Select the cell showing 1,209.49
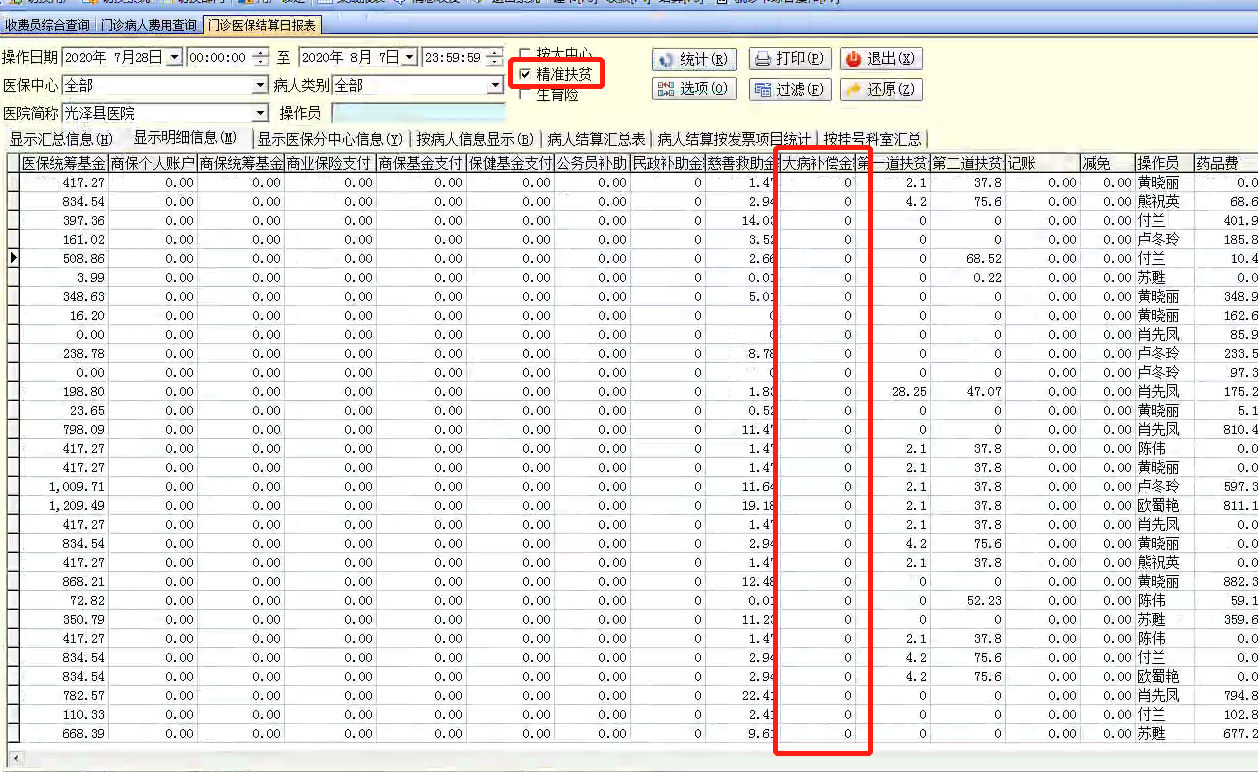Viewport: 1258px width, 772px height. (64, 505)
